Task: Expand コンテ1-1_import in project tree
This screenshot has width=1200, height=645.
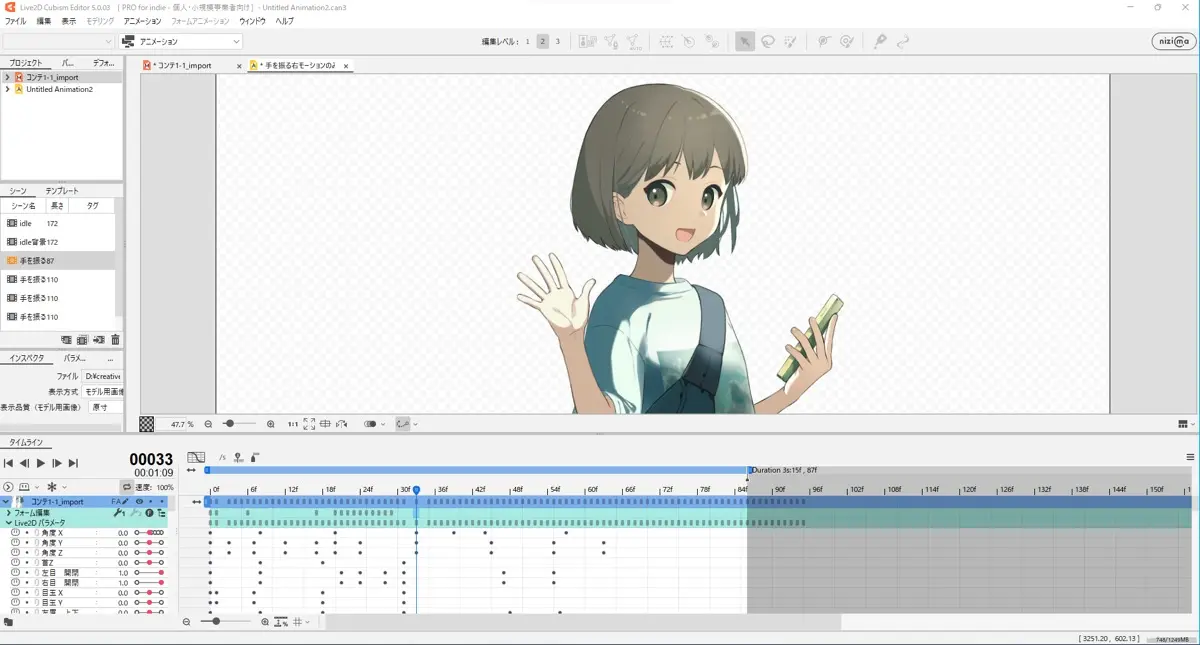Action: point(7,77)
